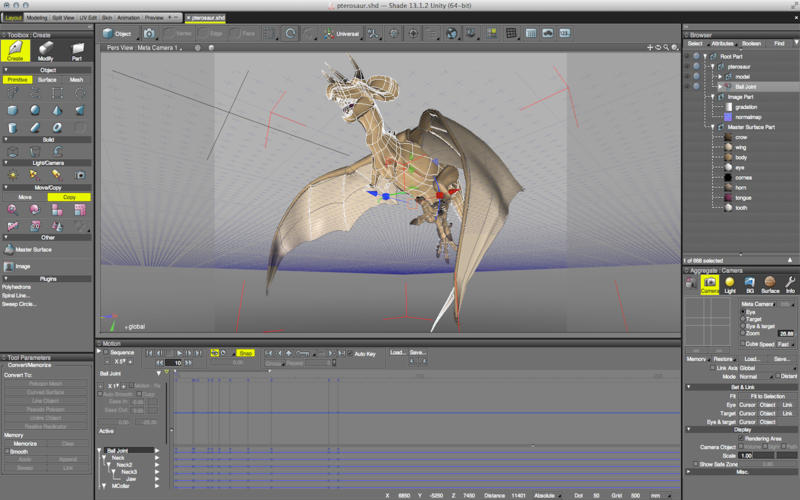Click the Modify toolbox icon
Image resolution: width=800 pixels, height=500 pixels.
(46, 49)
